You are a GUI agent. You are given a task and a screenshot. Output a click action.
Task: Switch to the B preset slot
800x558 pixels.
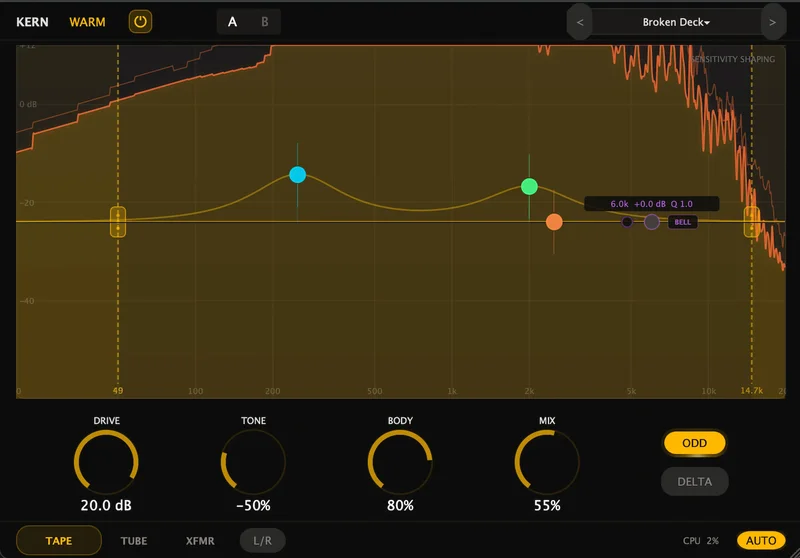coord(264,22)
